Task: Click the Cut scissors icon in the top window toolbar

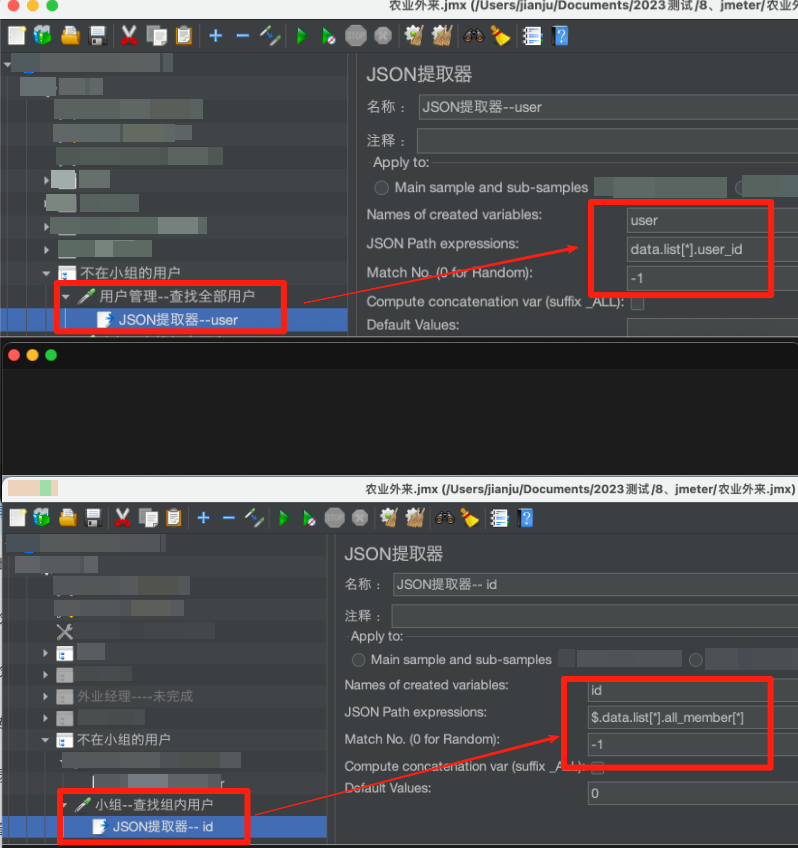Action: coord(129,36)
